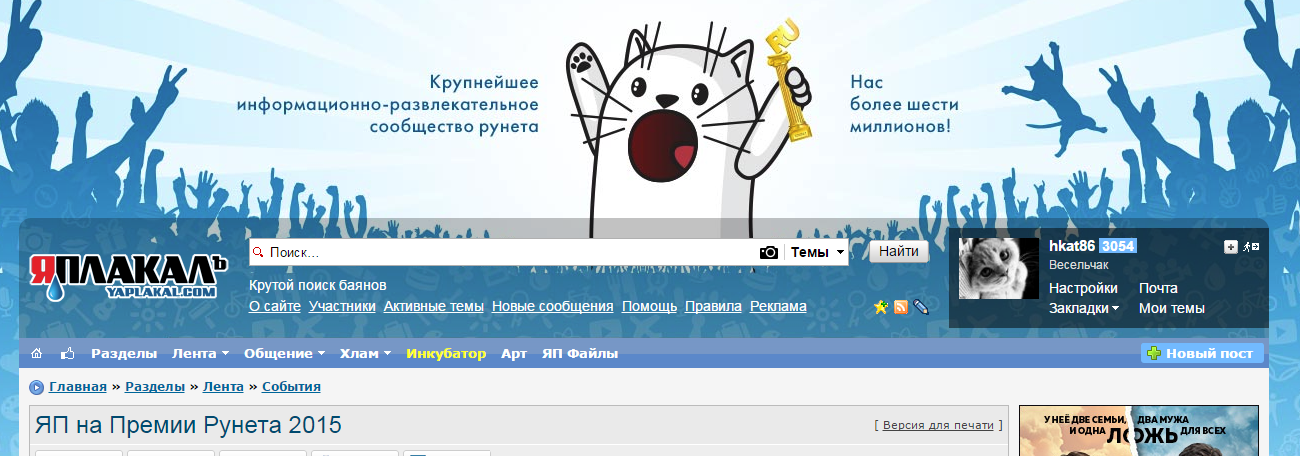Open Почта in the user panel
1300x456 pixels.
pyautogui.click(x=1158, y=288)
